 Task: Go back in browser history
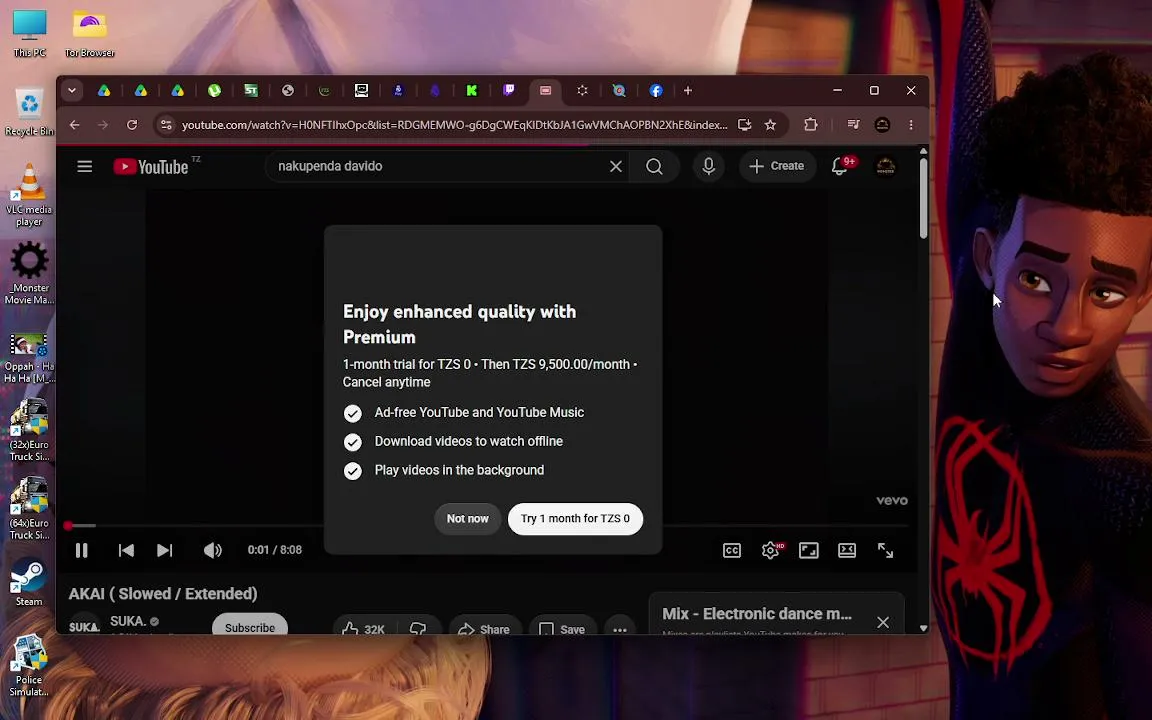(74, 125)
